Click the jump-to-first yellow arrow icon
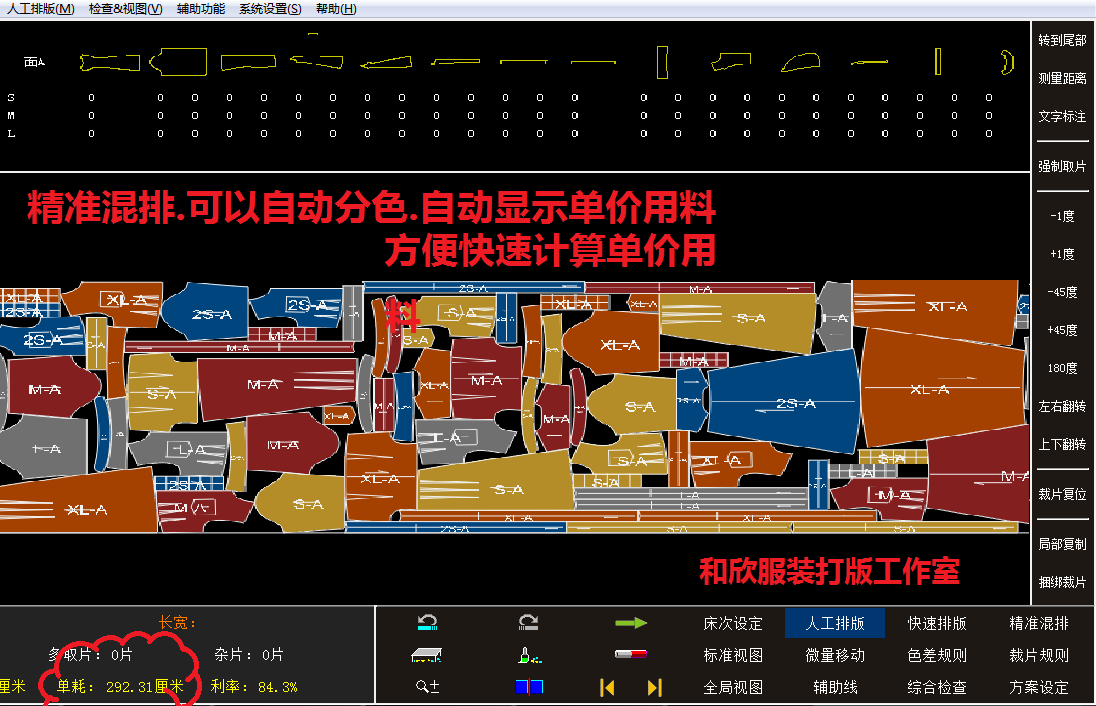 (607, 688)
